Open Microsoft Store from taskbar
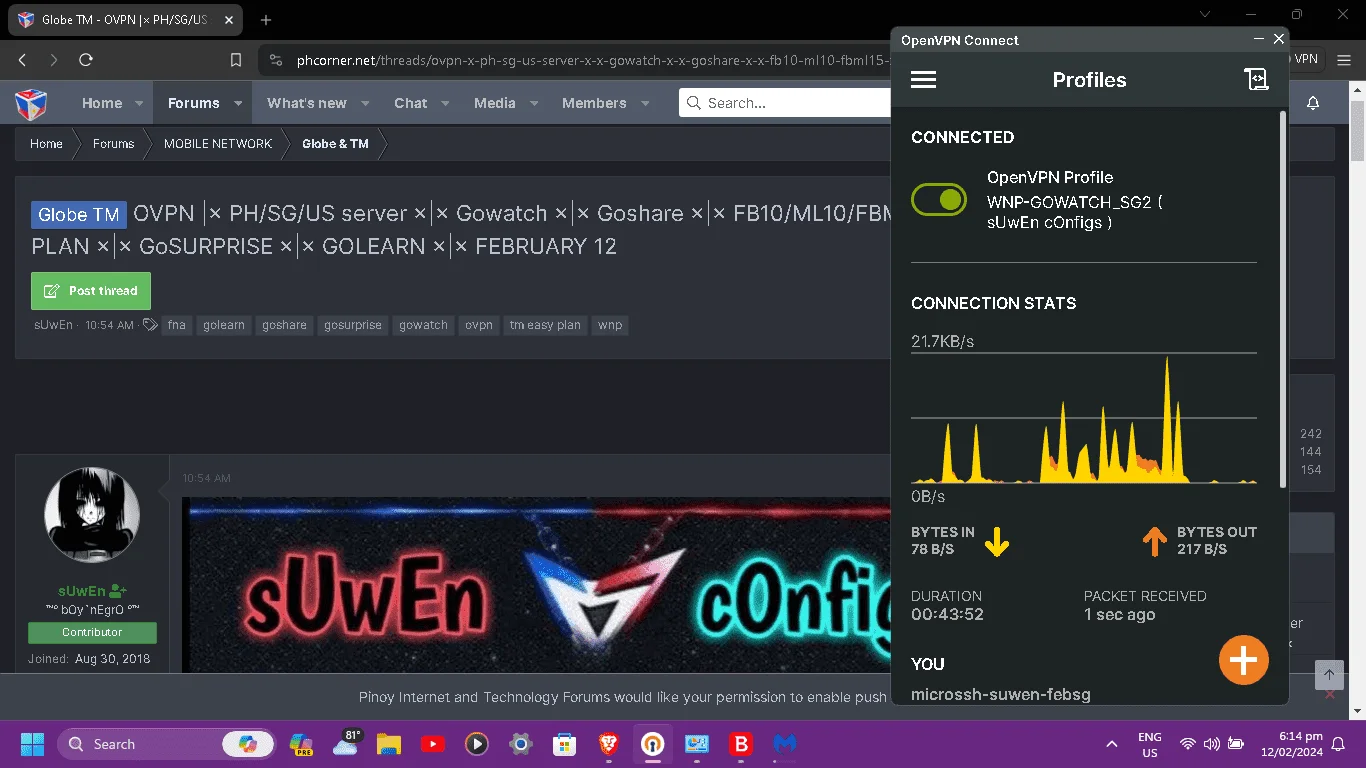Screen dimensions: 1366x768 [x=564, y=744]
